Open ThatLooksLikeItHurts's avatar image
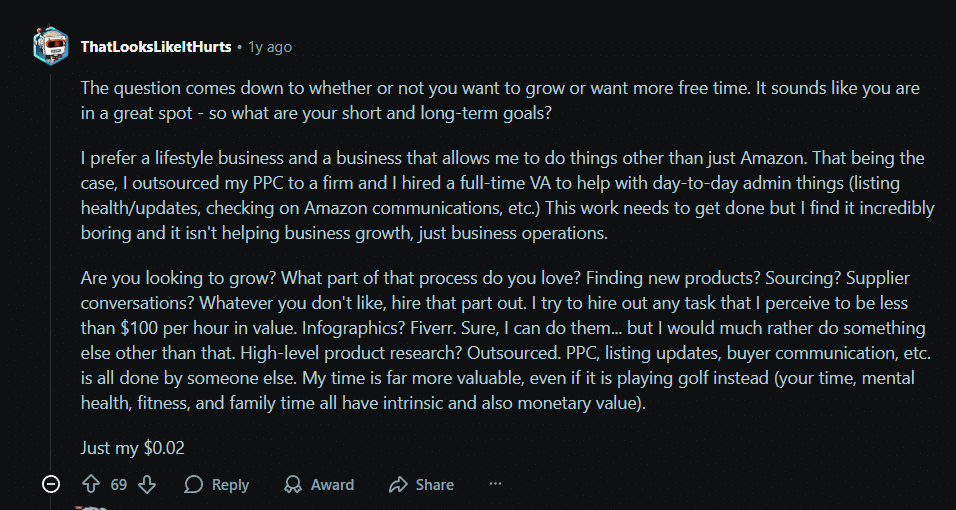 tap(50, 46)
